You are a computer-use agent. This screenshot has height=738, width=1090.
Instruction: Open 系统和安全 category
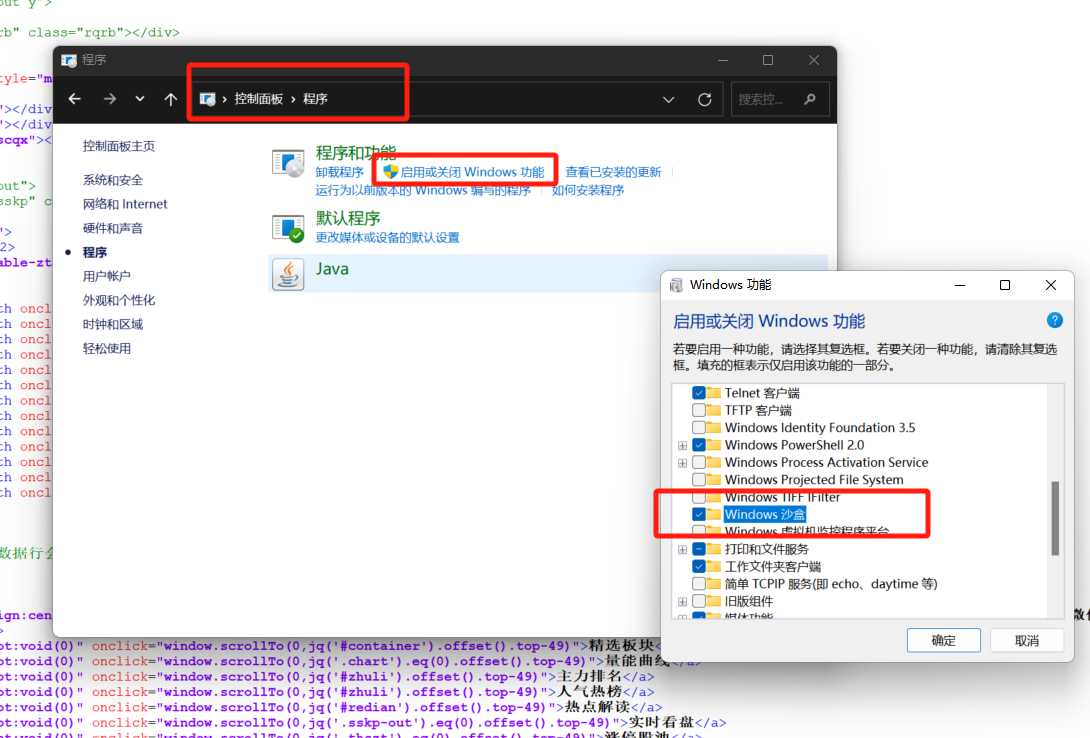point(113,180)
